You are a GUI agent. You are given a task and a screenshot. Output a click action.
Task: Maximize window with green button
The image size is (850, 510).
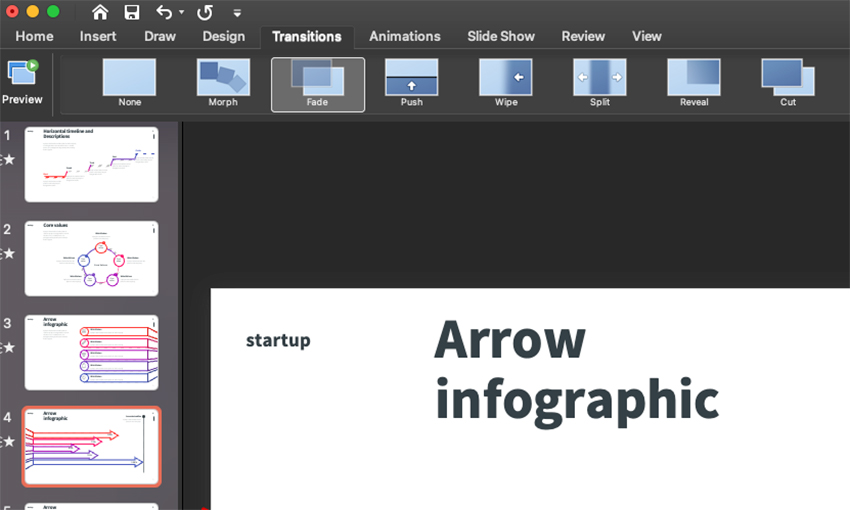53,11
